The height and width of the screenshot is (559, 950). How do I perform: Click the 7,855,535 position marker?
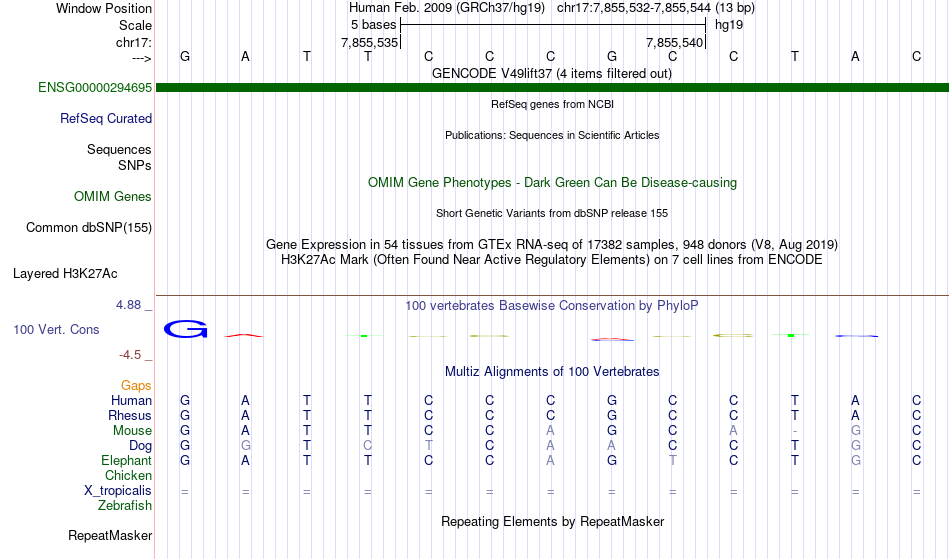370,42
